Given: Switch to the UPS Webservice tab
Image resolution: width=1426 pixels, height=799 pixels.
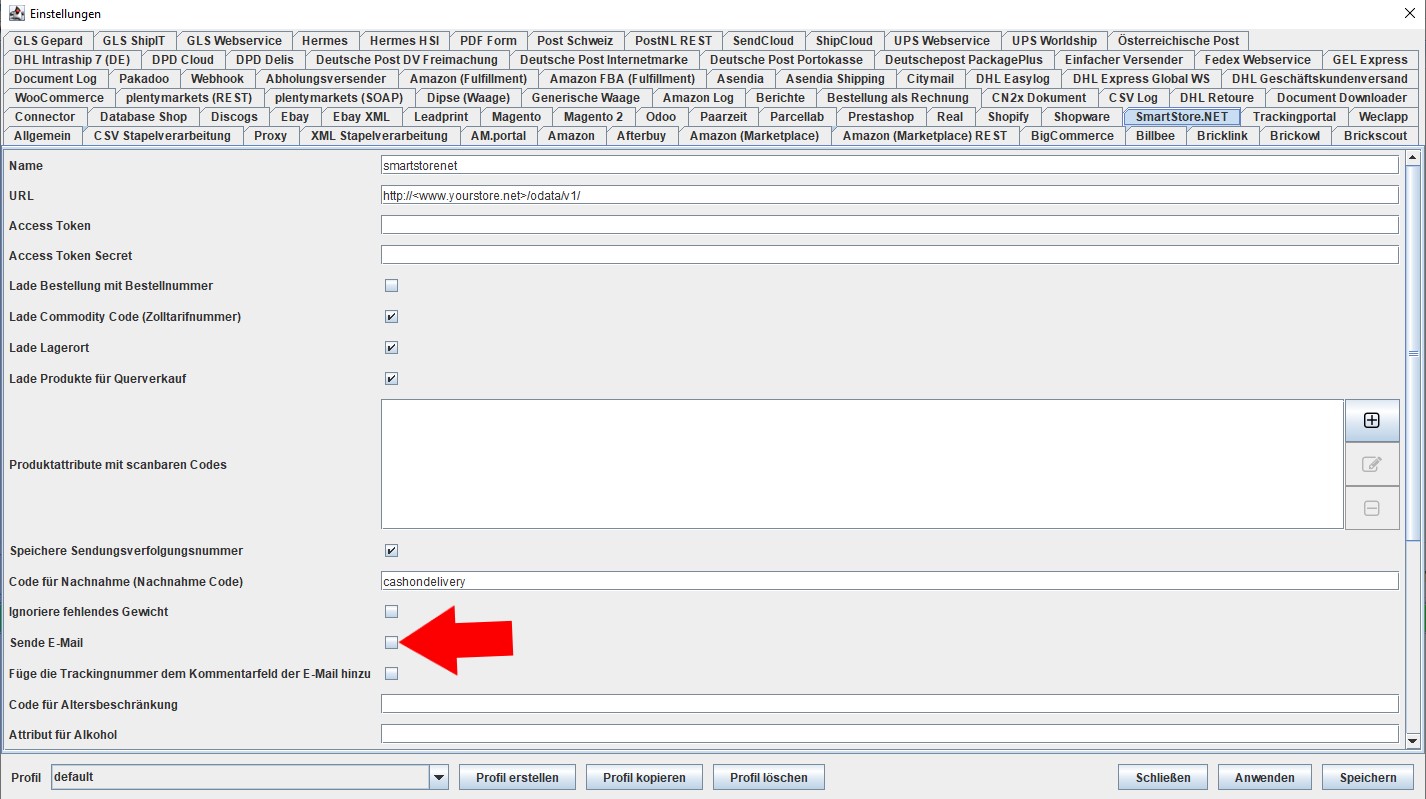Looking at the screenshot, I should (x=941, y=41).
